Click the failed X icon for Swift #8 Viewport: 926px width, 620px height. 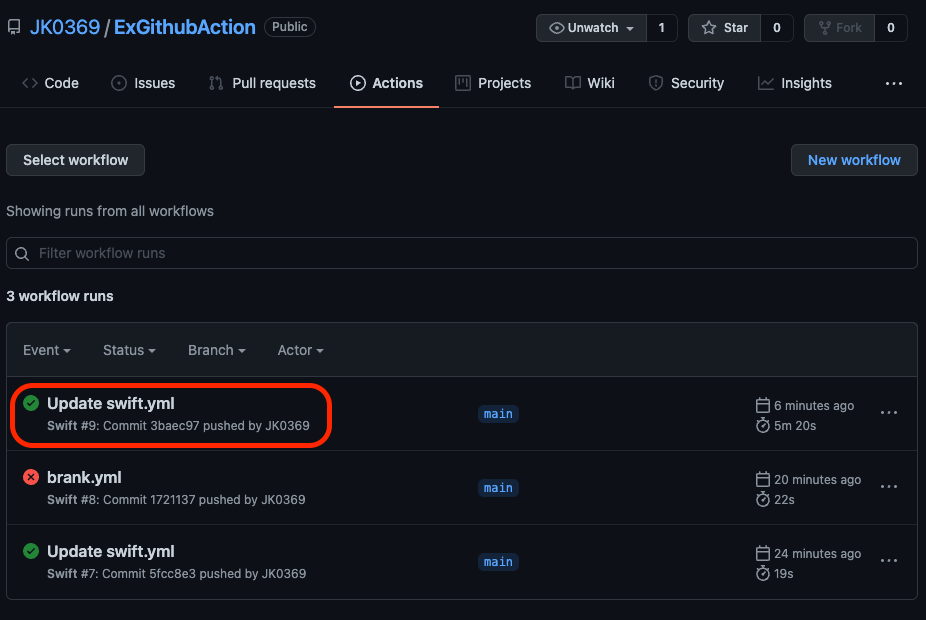pos(31,477)
